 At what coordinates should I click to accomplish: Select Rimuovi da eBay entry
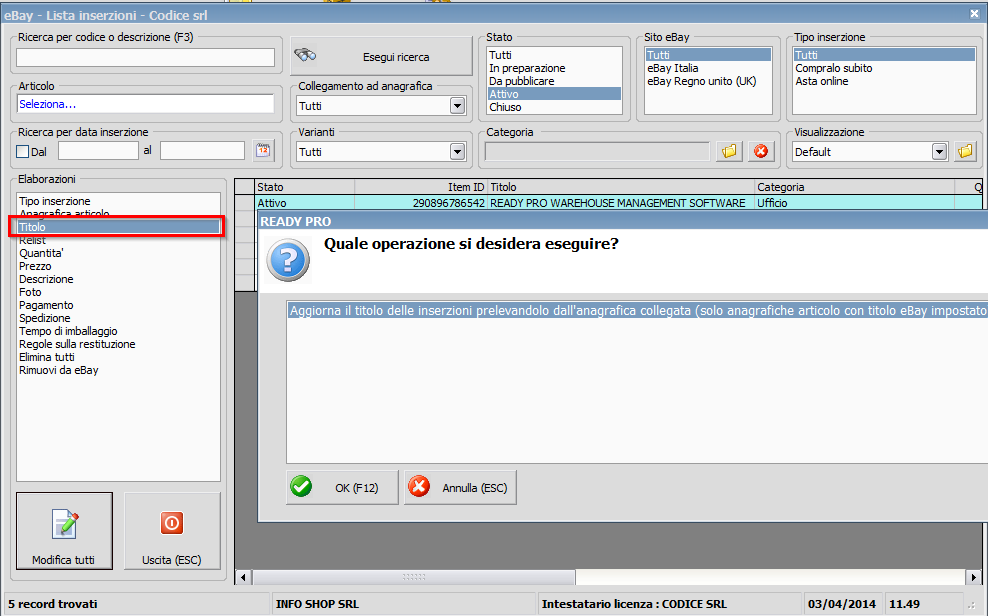point(118,370)
